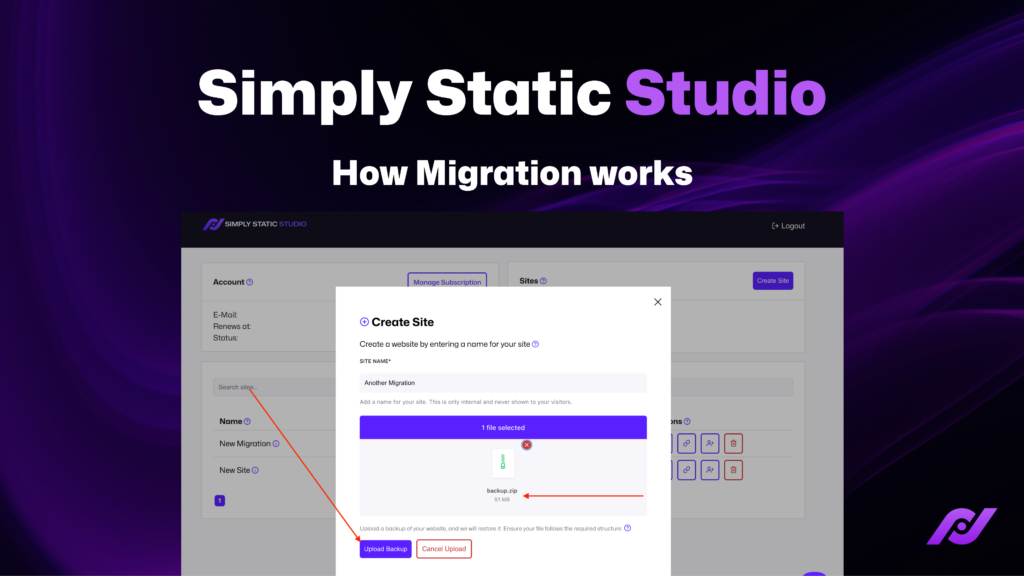
Task: Click the Create Site button in Sites panel
Action: 772,280
